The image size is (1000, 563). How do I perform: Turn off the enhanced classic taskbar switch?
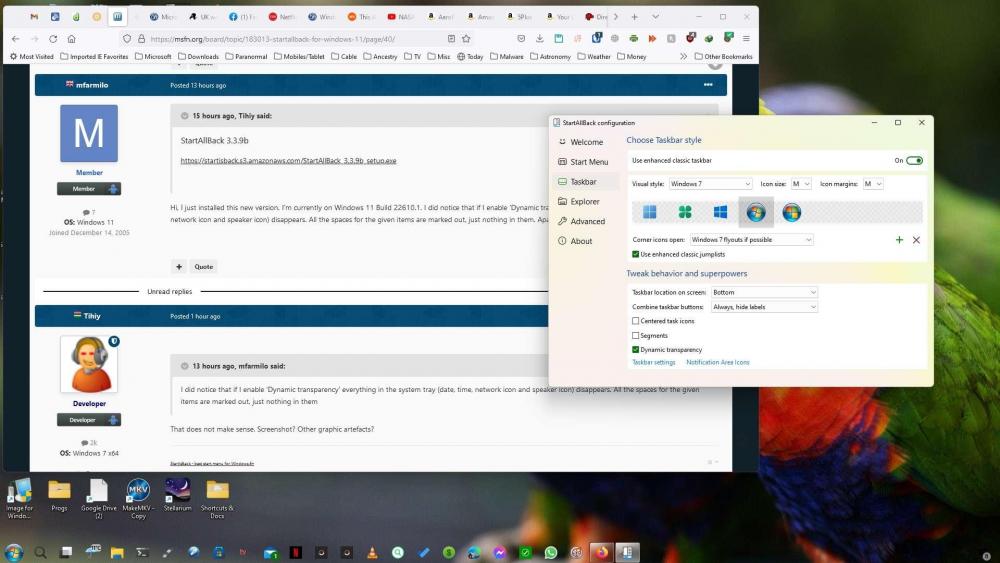point(914,160)
